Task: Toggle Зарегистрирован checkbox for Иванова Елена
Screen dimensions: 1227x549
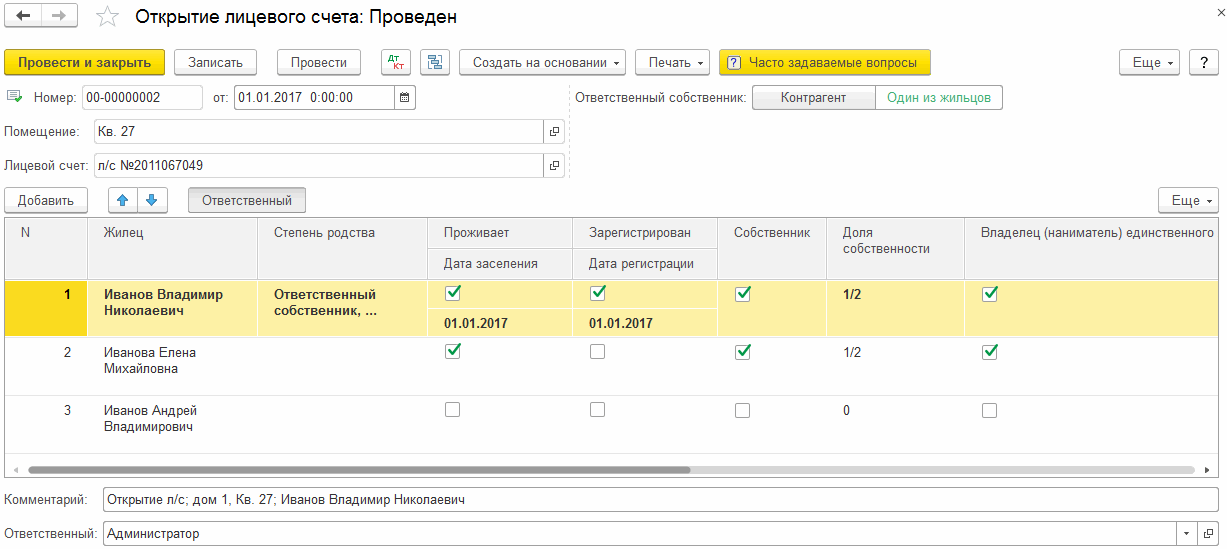Action: point(597,352)
